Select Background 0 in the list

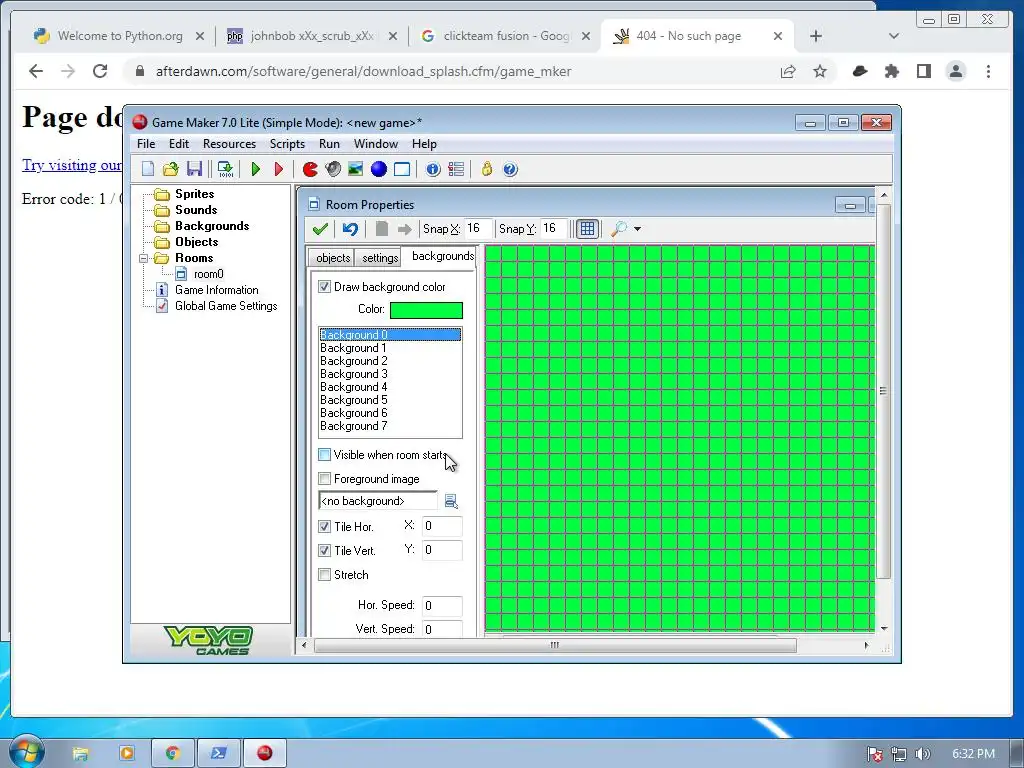390,335
